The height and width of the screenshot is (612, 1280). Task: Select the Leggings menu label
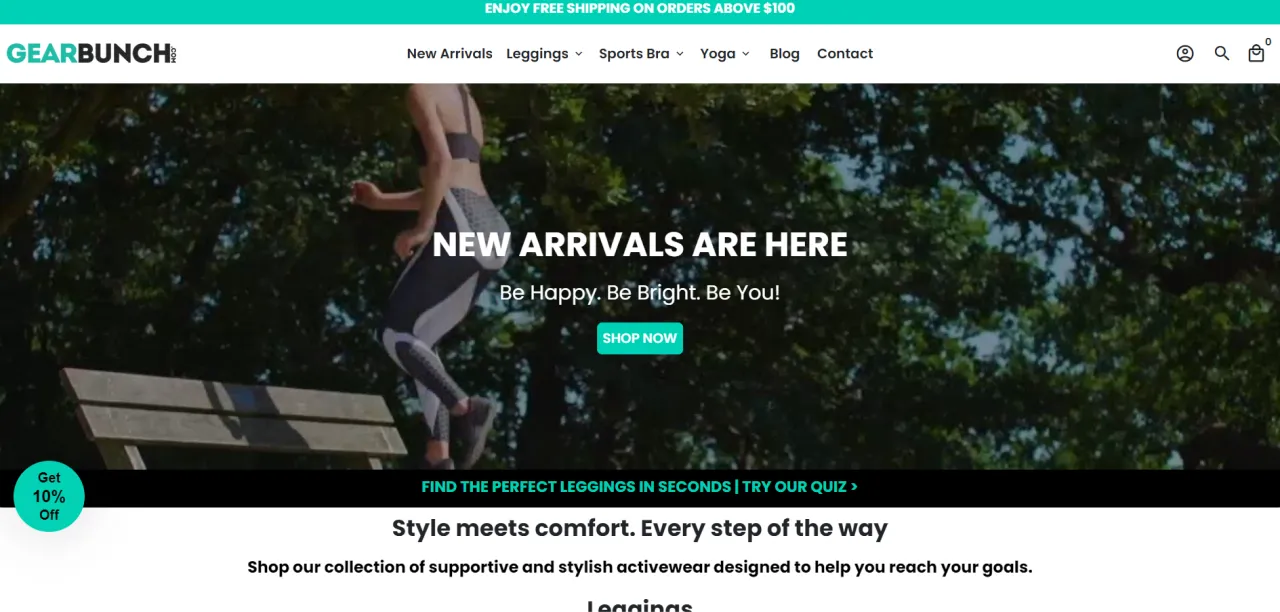pos(537,54)
